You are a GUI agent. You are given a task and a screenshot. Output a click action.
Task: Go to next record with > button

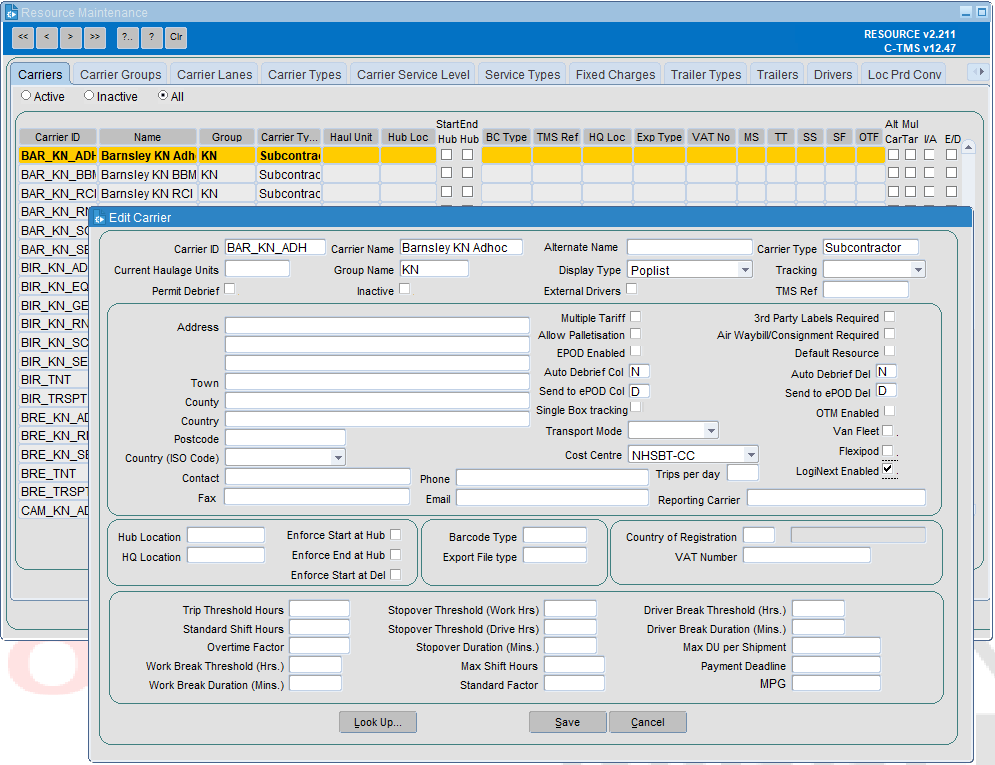[70, 37]
